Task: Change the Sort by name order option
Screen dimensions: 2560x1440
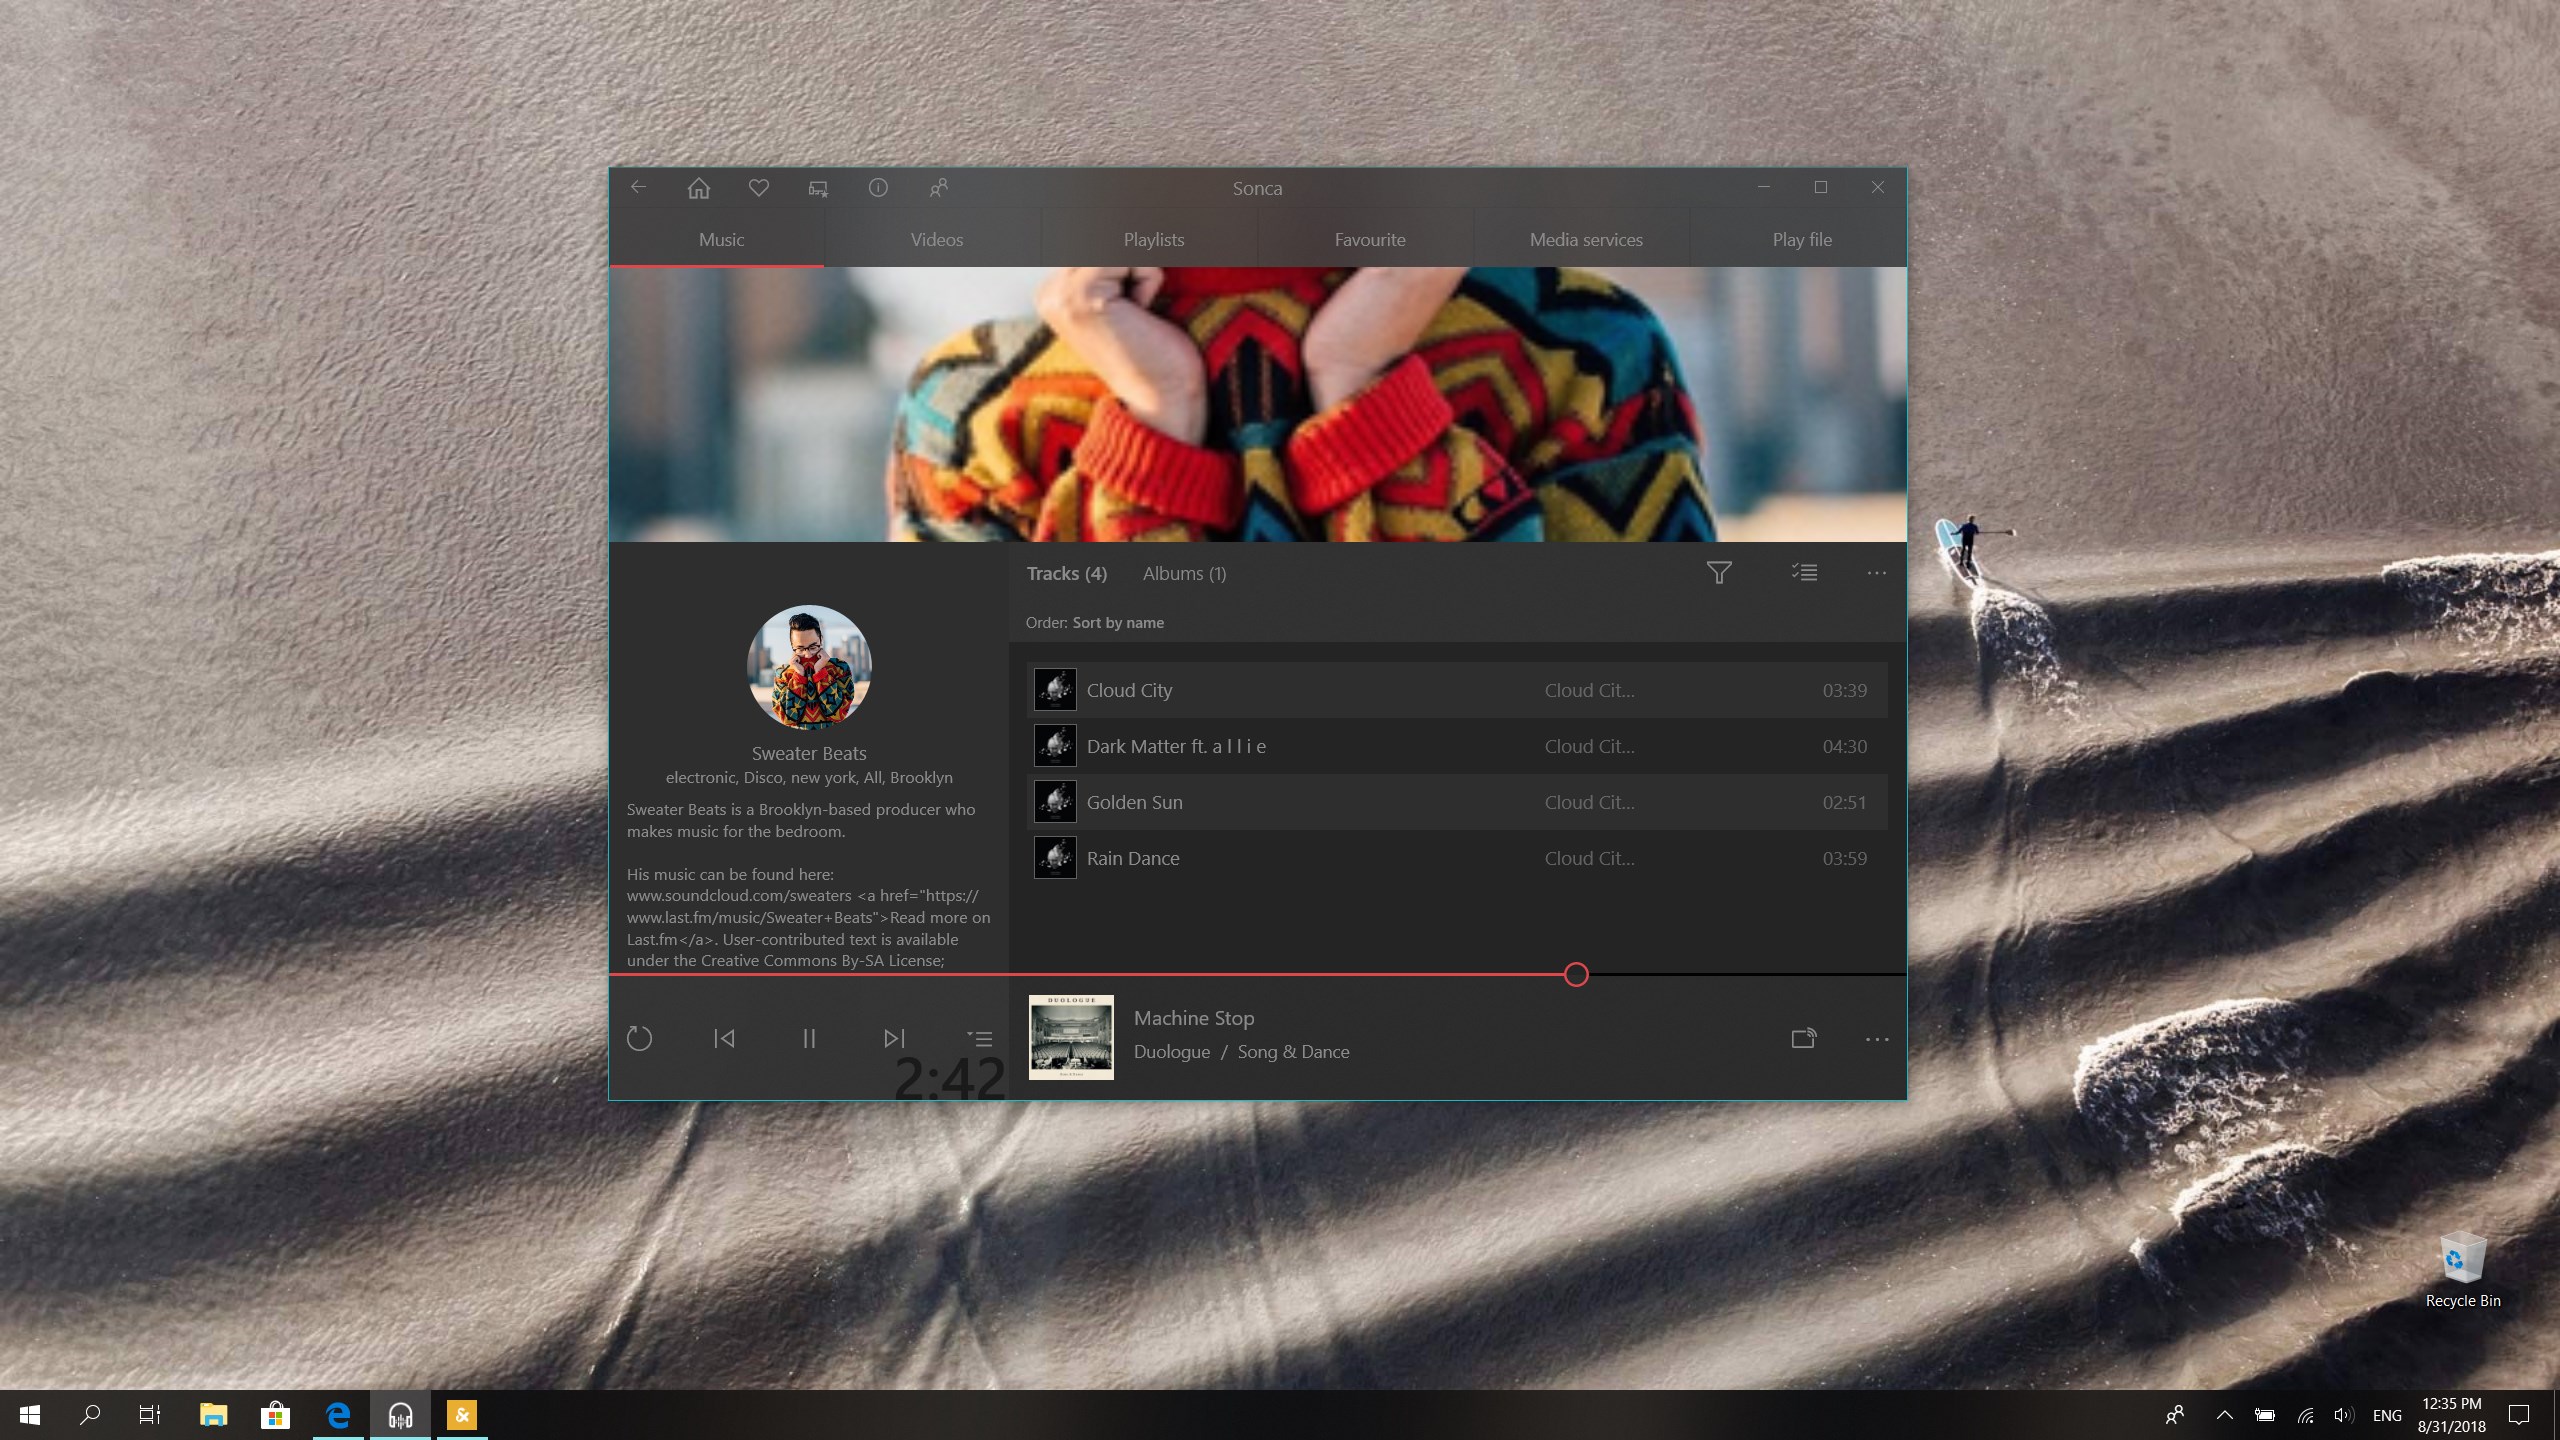Action: coord(1117,622)
